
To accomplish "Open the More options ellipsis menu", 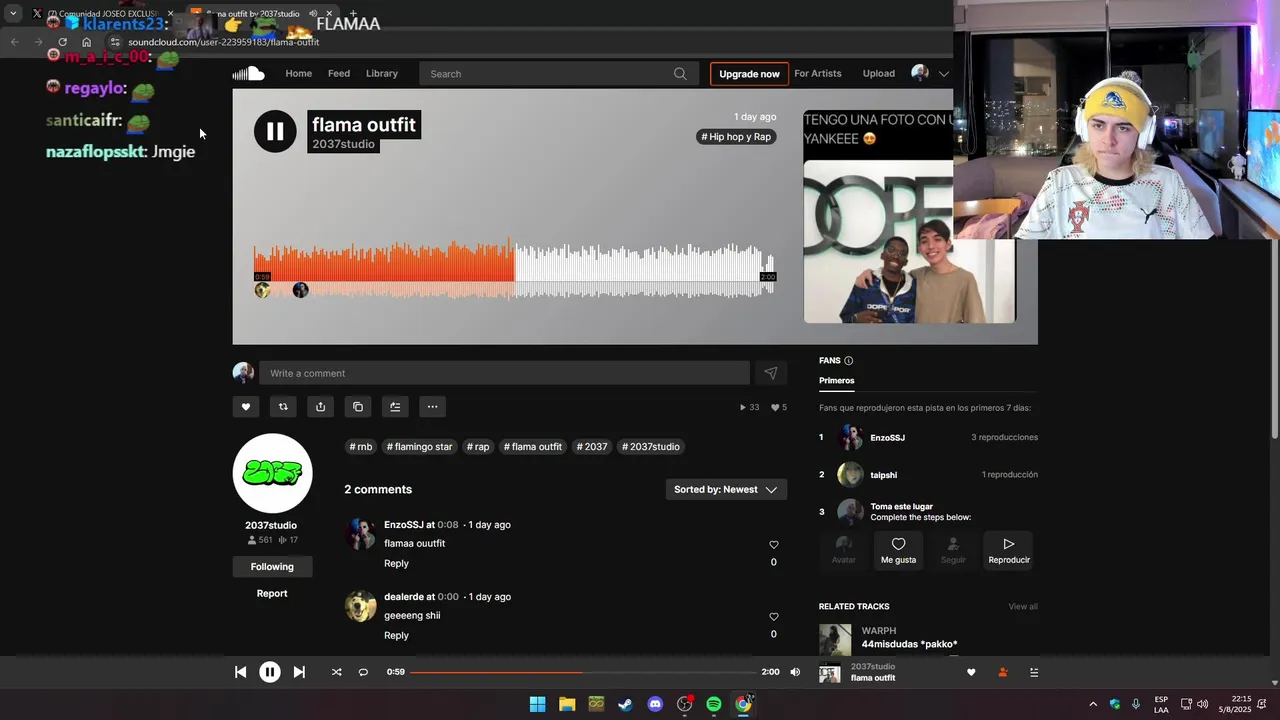I will (432, 407).
